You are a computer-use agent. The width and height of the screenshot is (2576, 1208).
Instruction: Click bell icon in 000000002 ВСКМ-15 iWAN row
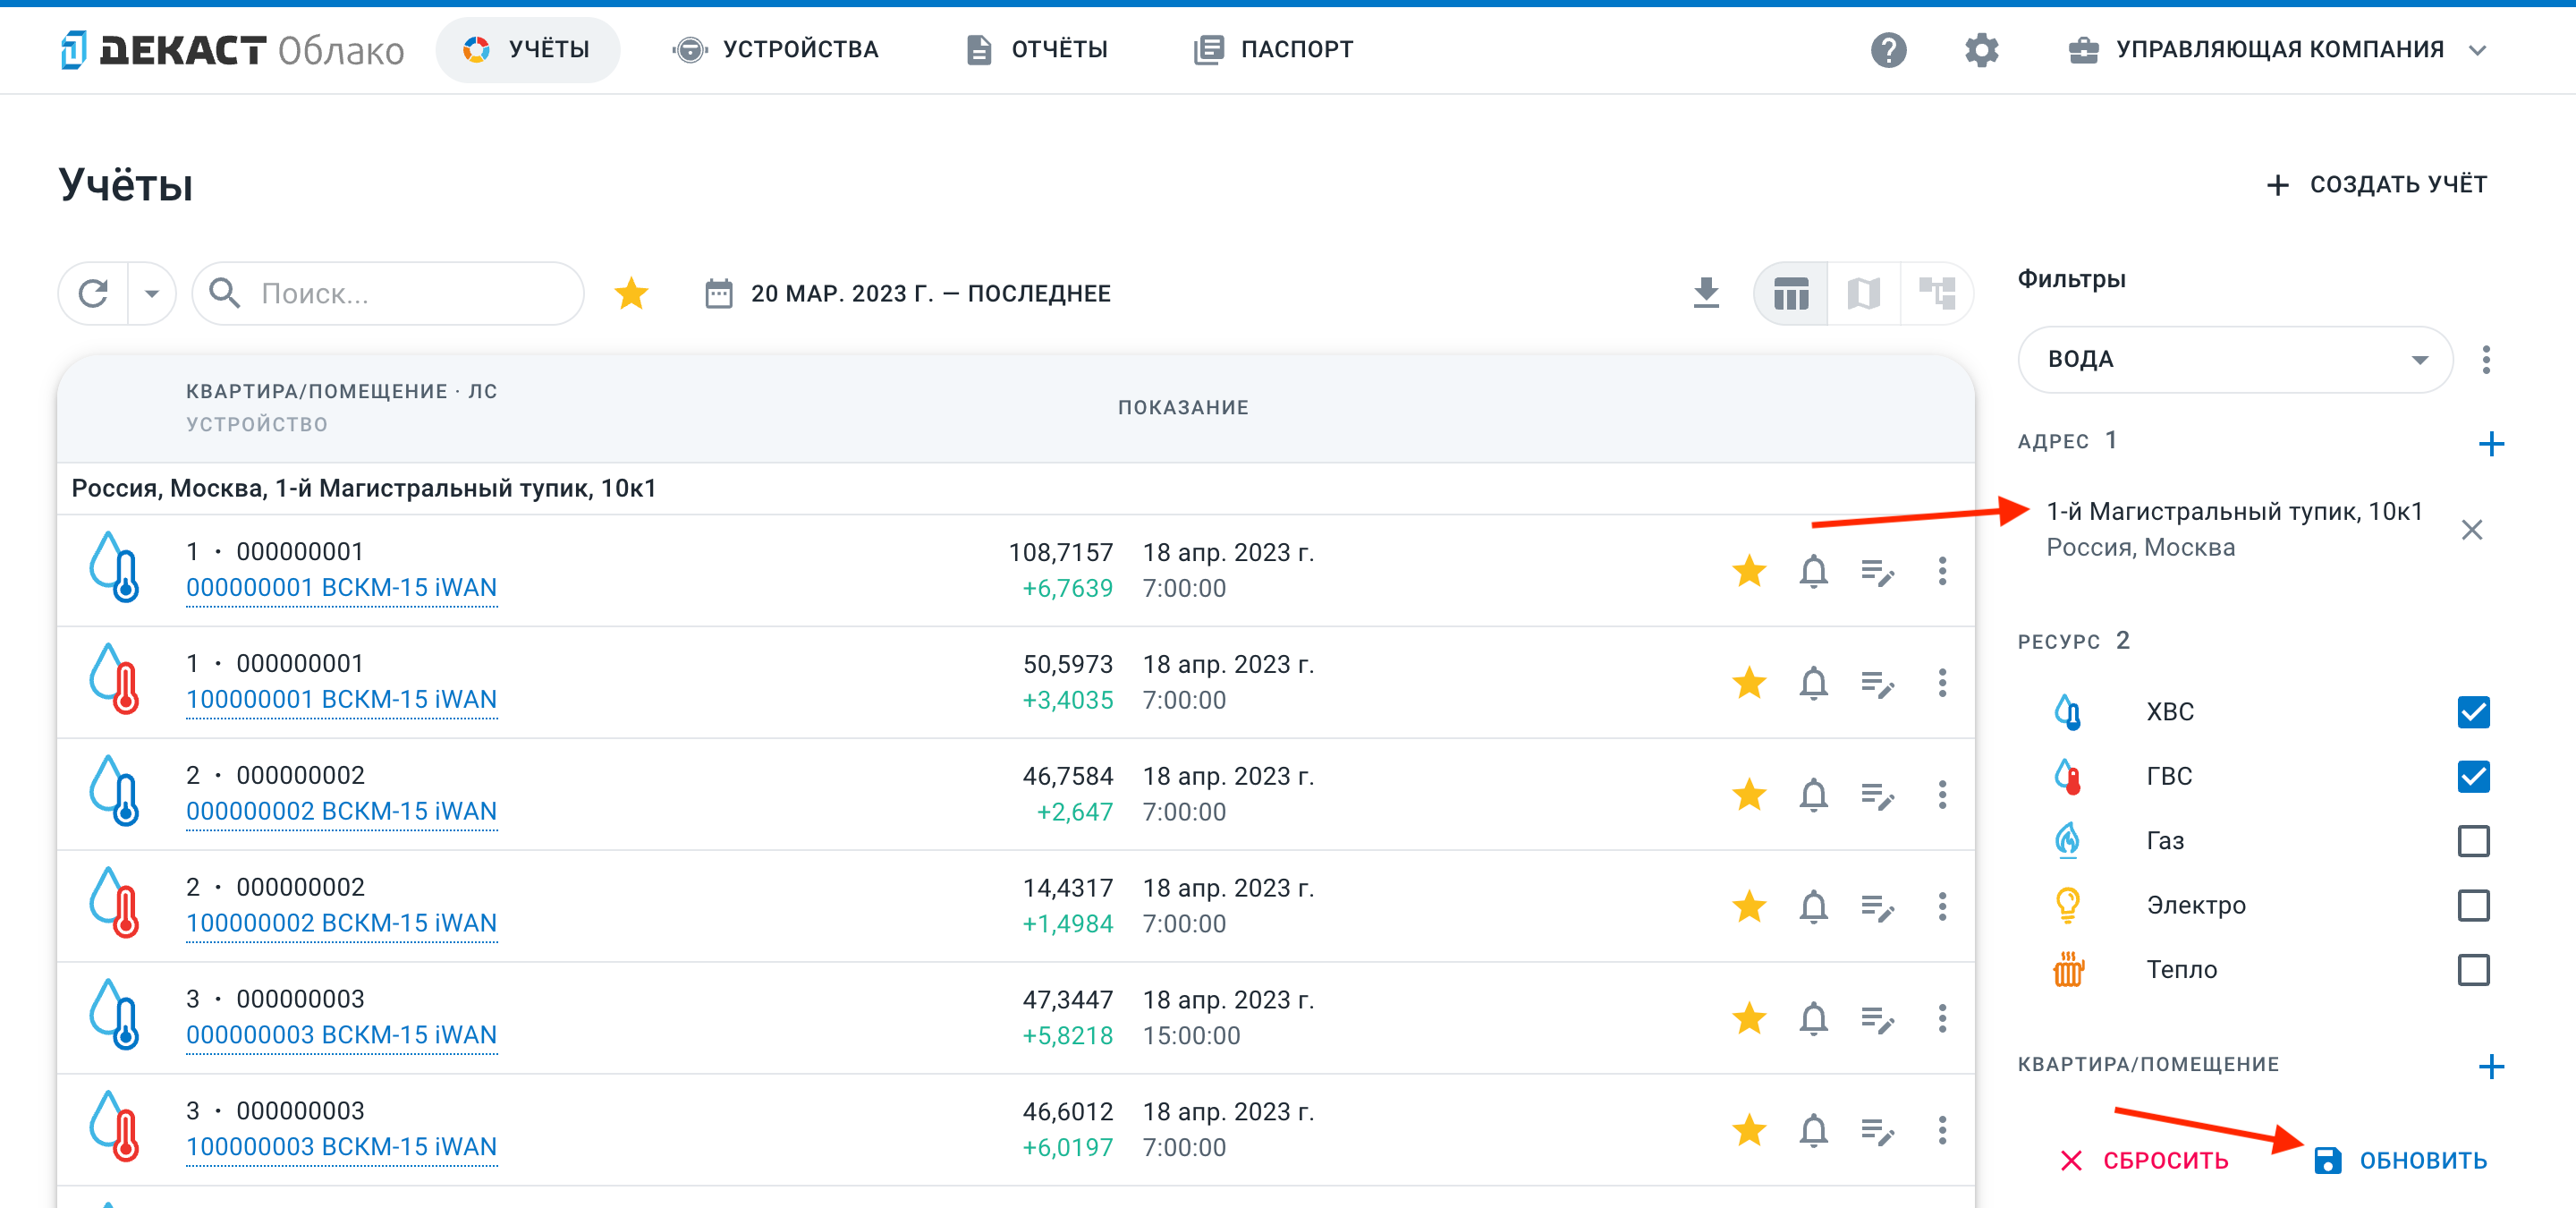(x=1813, y=795)
